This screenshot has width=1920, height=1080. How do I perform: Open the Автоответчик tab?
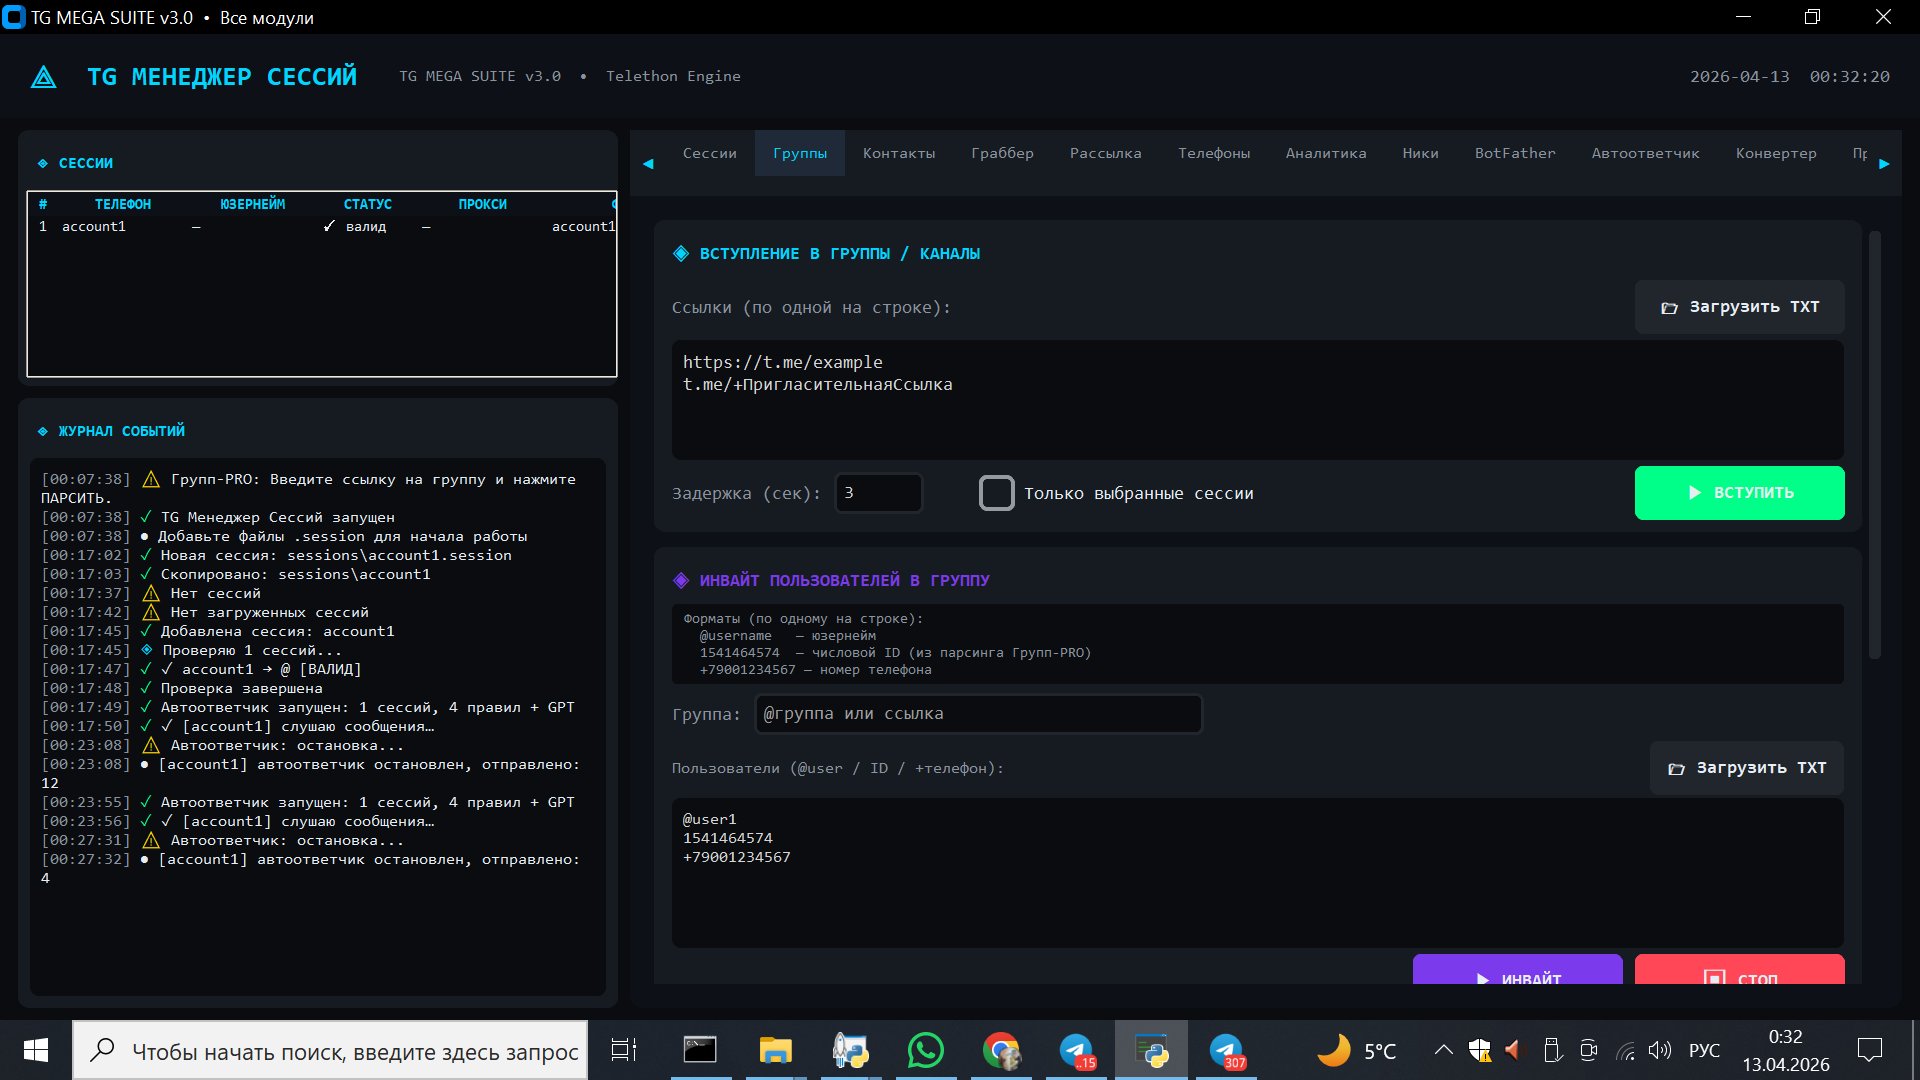pyautogui.click(x=1645, y=153)
